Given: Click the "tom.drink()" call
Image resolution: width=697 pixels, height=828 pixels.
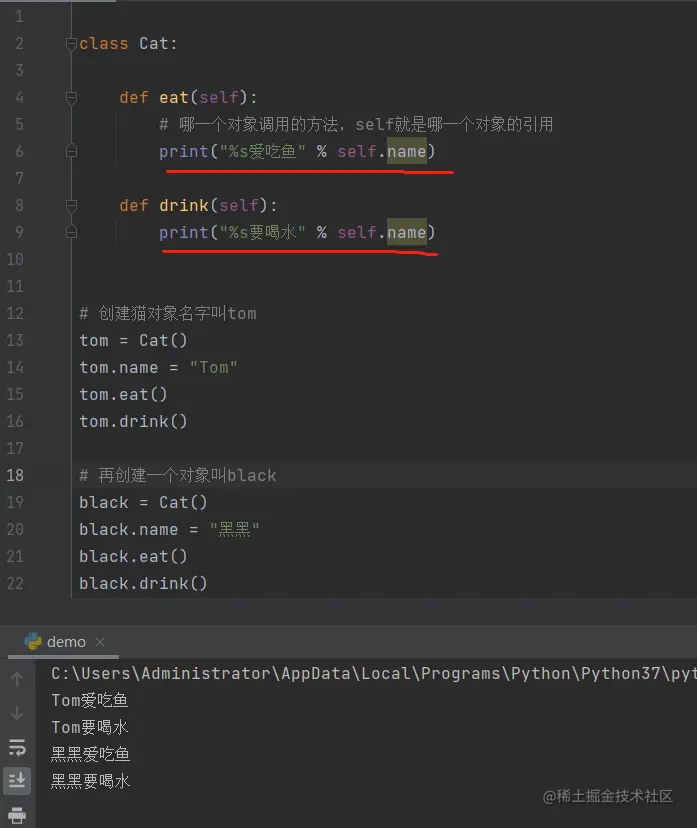Looking at the screenshot, I should click(x=133, y=421).
